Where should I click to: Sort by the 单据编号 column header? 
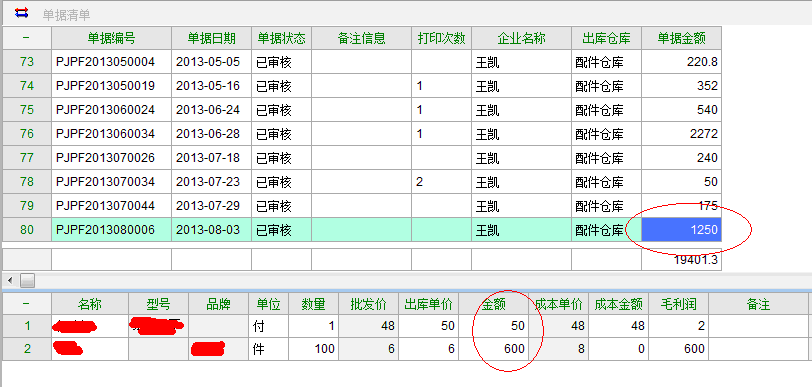pyautogui.click(x=111, y=38)
